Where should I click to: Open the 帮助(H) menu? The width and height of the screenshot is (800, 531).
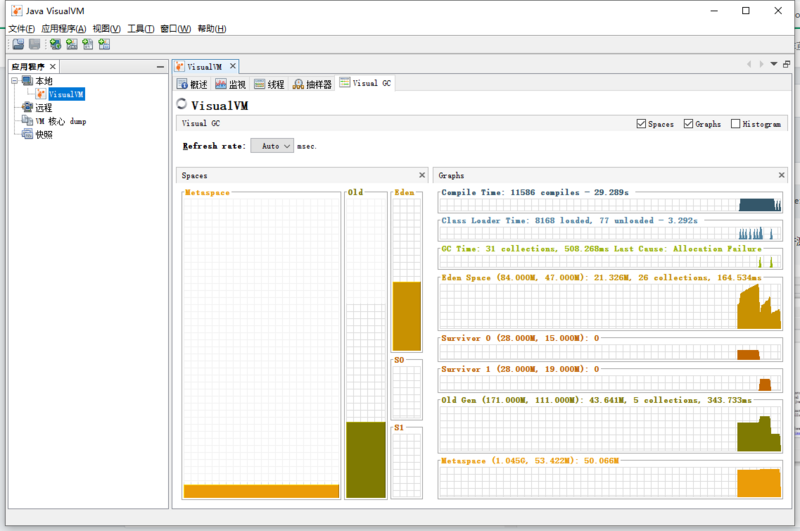pyautogui.click(x=212, y=29)
